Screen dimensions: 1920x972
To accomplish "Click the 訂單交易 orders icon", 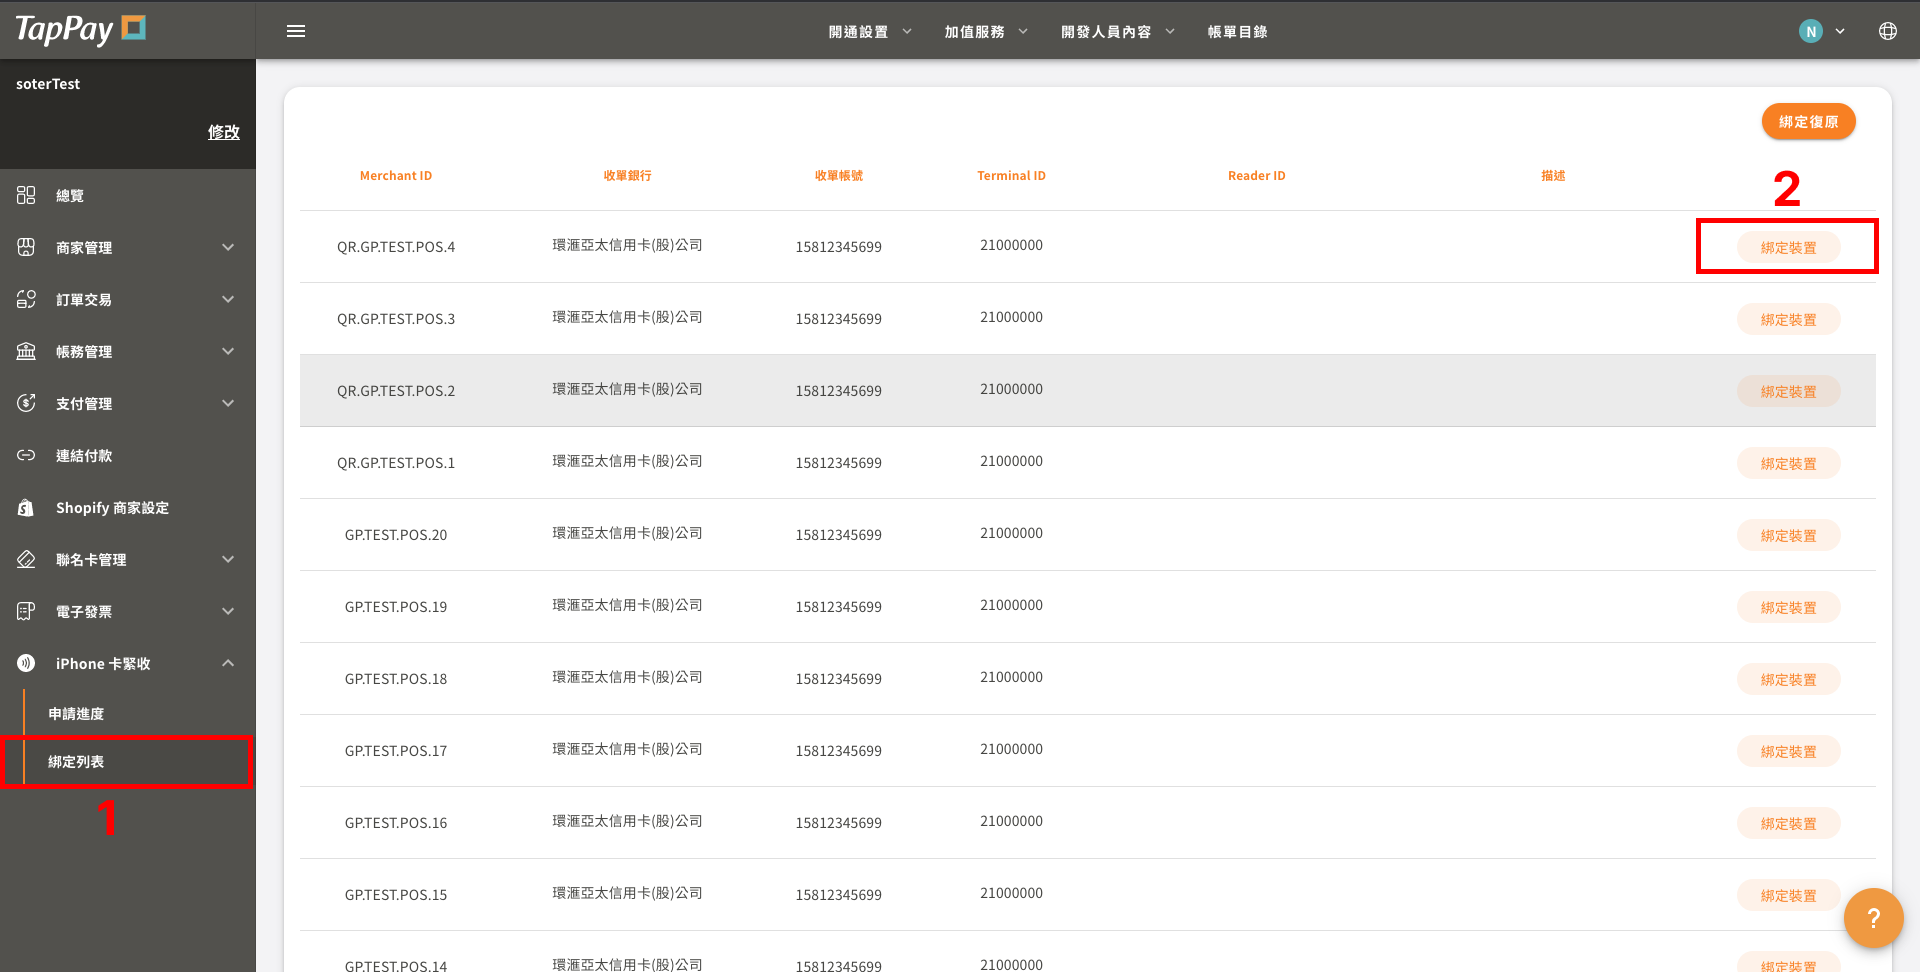I will [26, 299].
